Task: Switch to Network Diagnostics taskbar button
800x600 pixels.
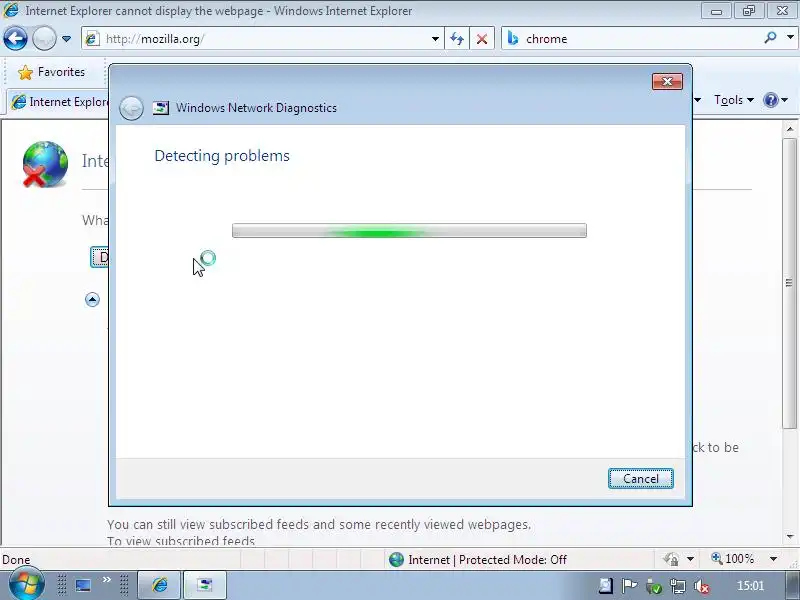Action: click(x=205, y=585)
